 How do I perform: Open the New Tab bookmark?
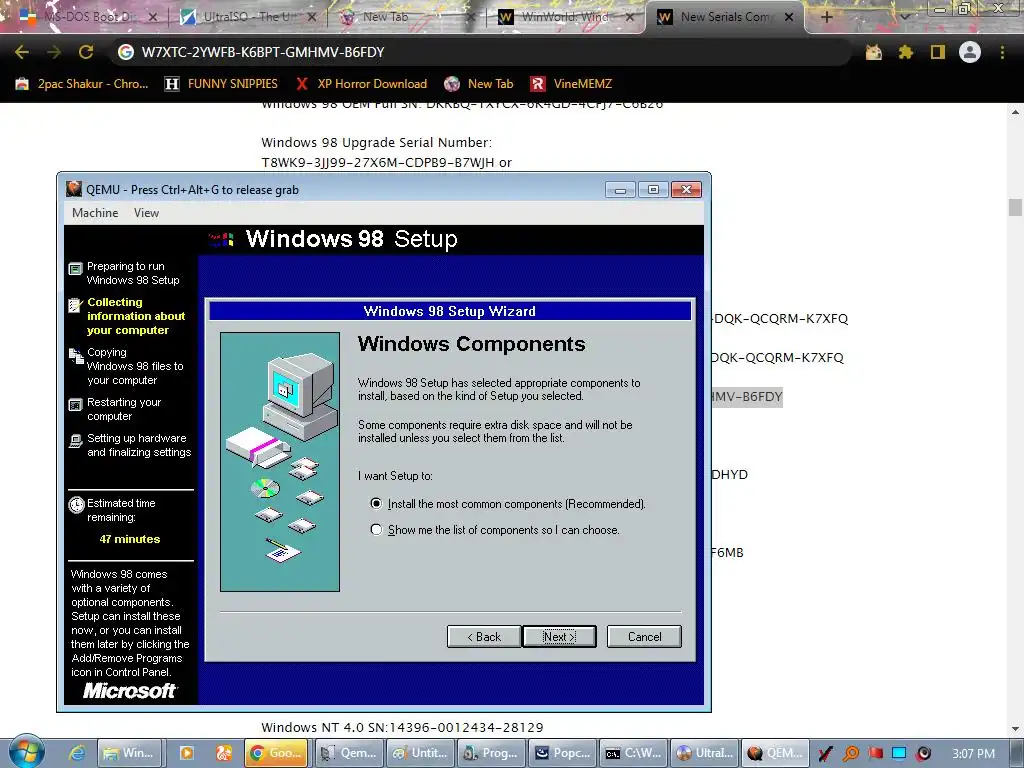[479, 84]
